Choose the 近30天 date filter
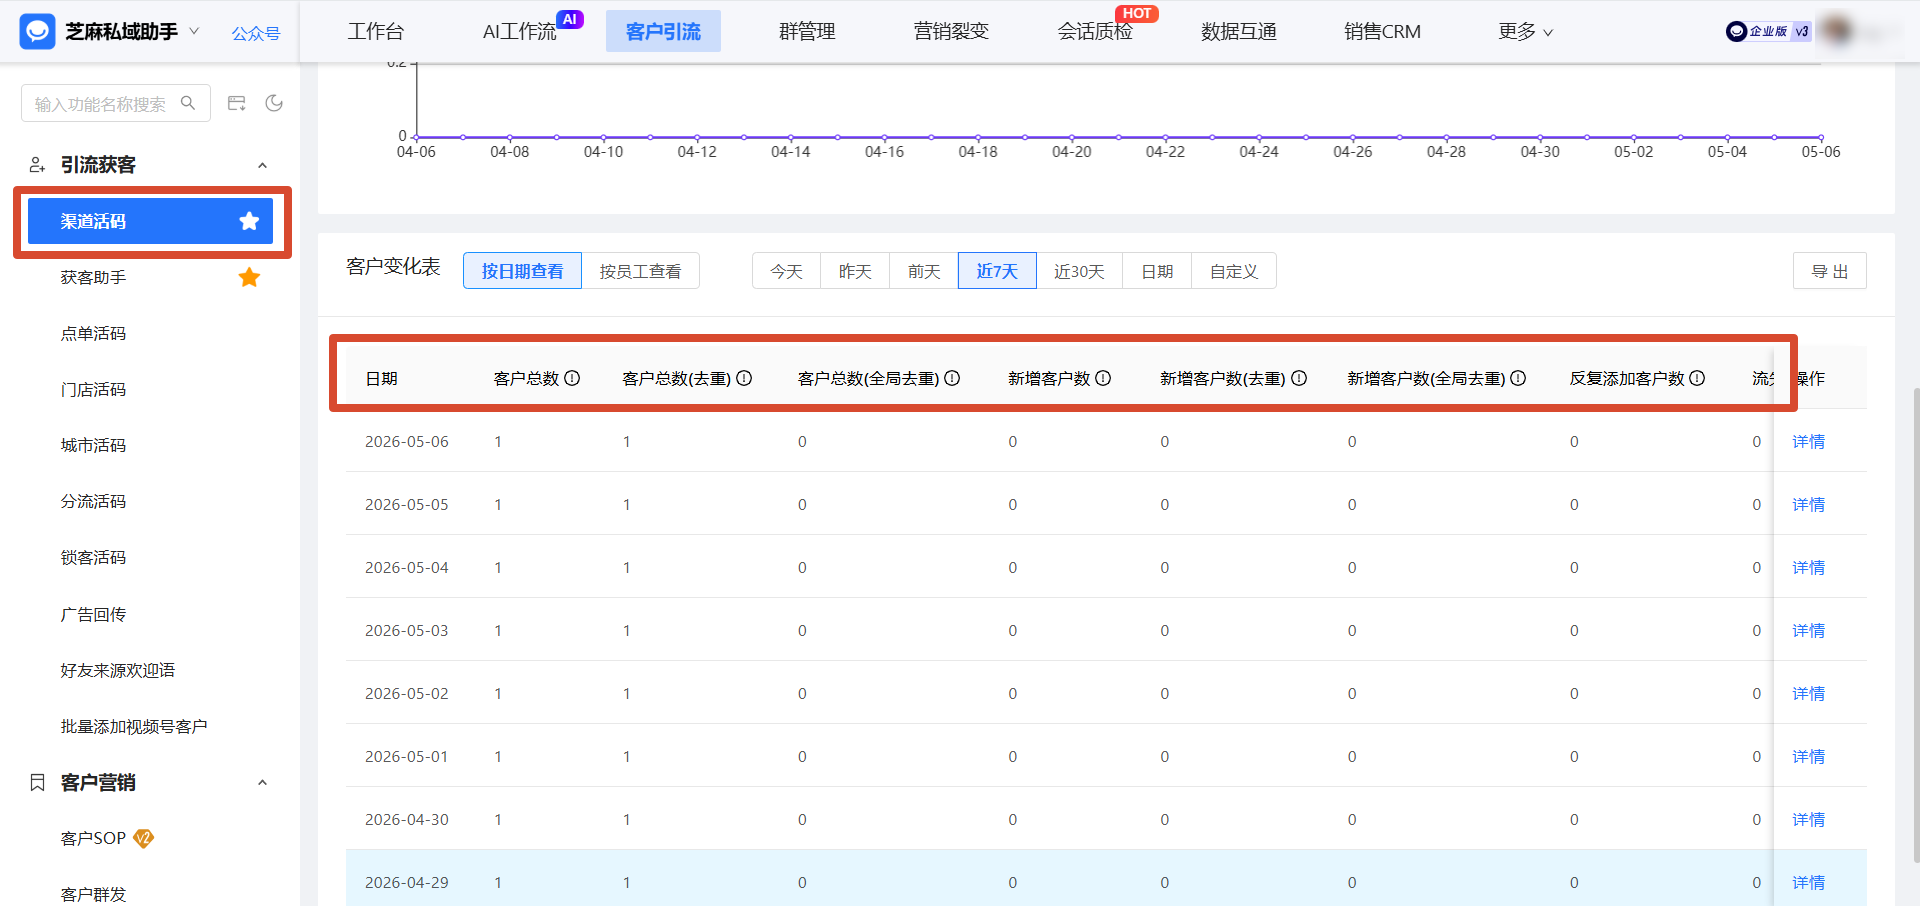 [x=1079, y=271]
